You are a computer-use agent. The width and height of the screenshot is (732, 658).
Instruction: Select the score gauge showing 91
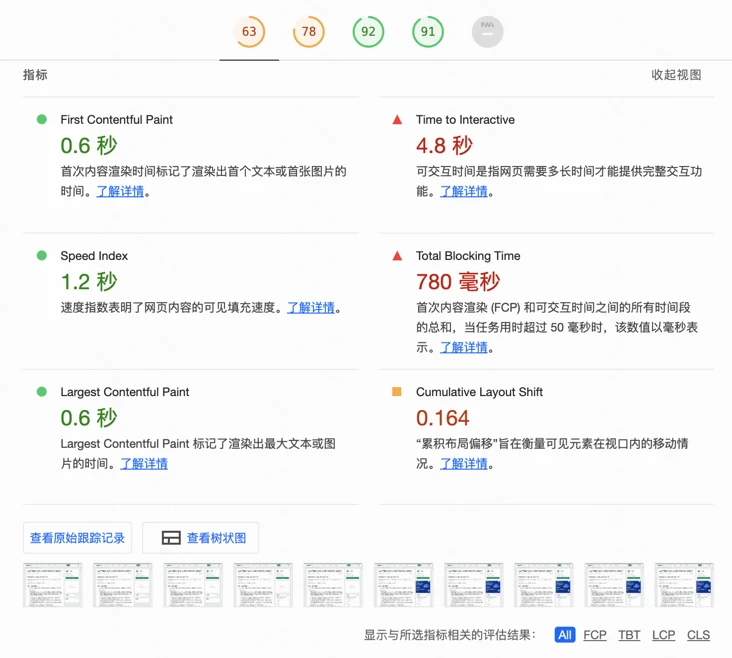tap(428, 32)
